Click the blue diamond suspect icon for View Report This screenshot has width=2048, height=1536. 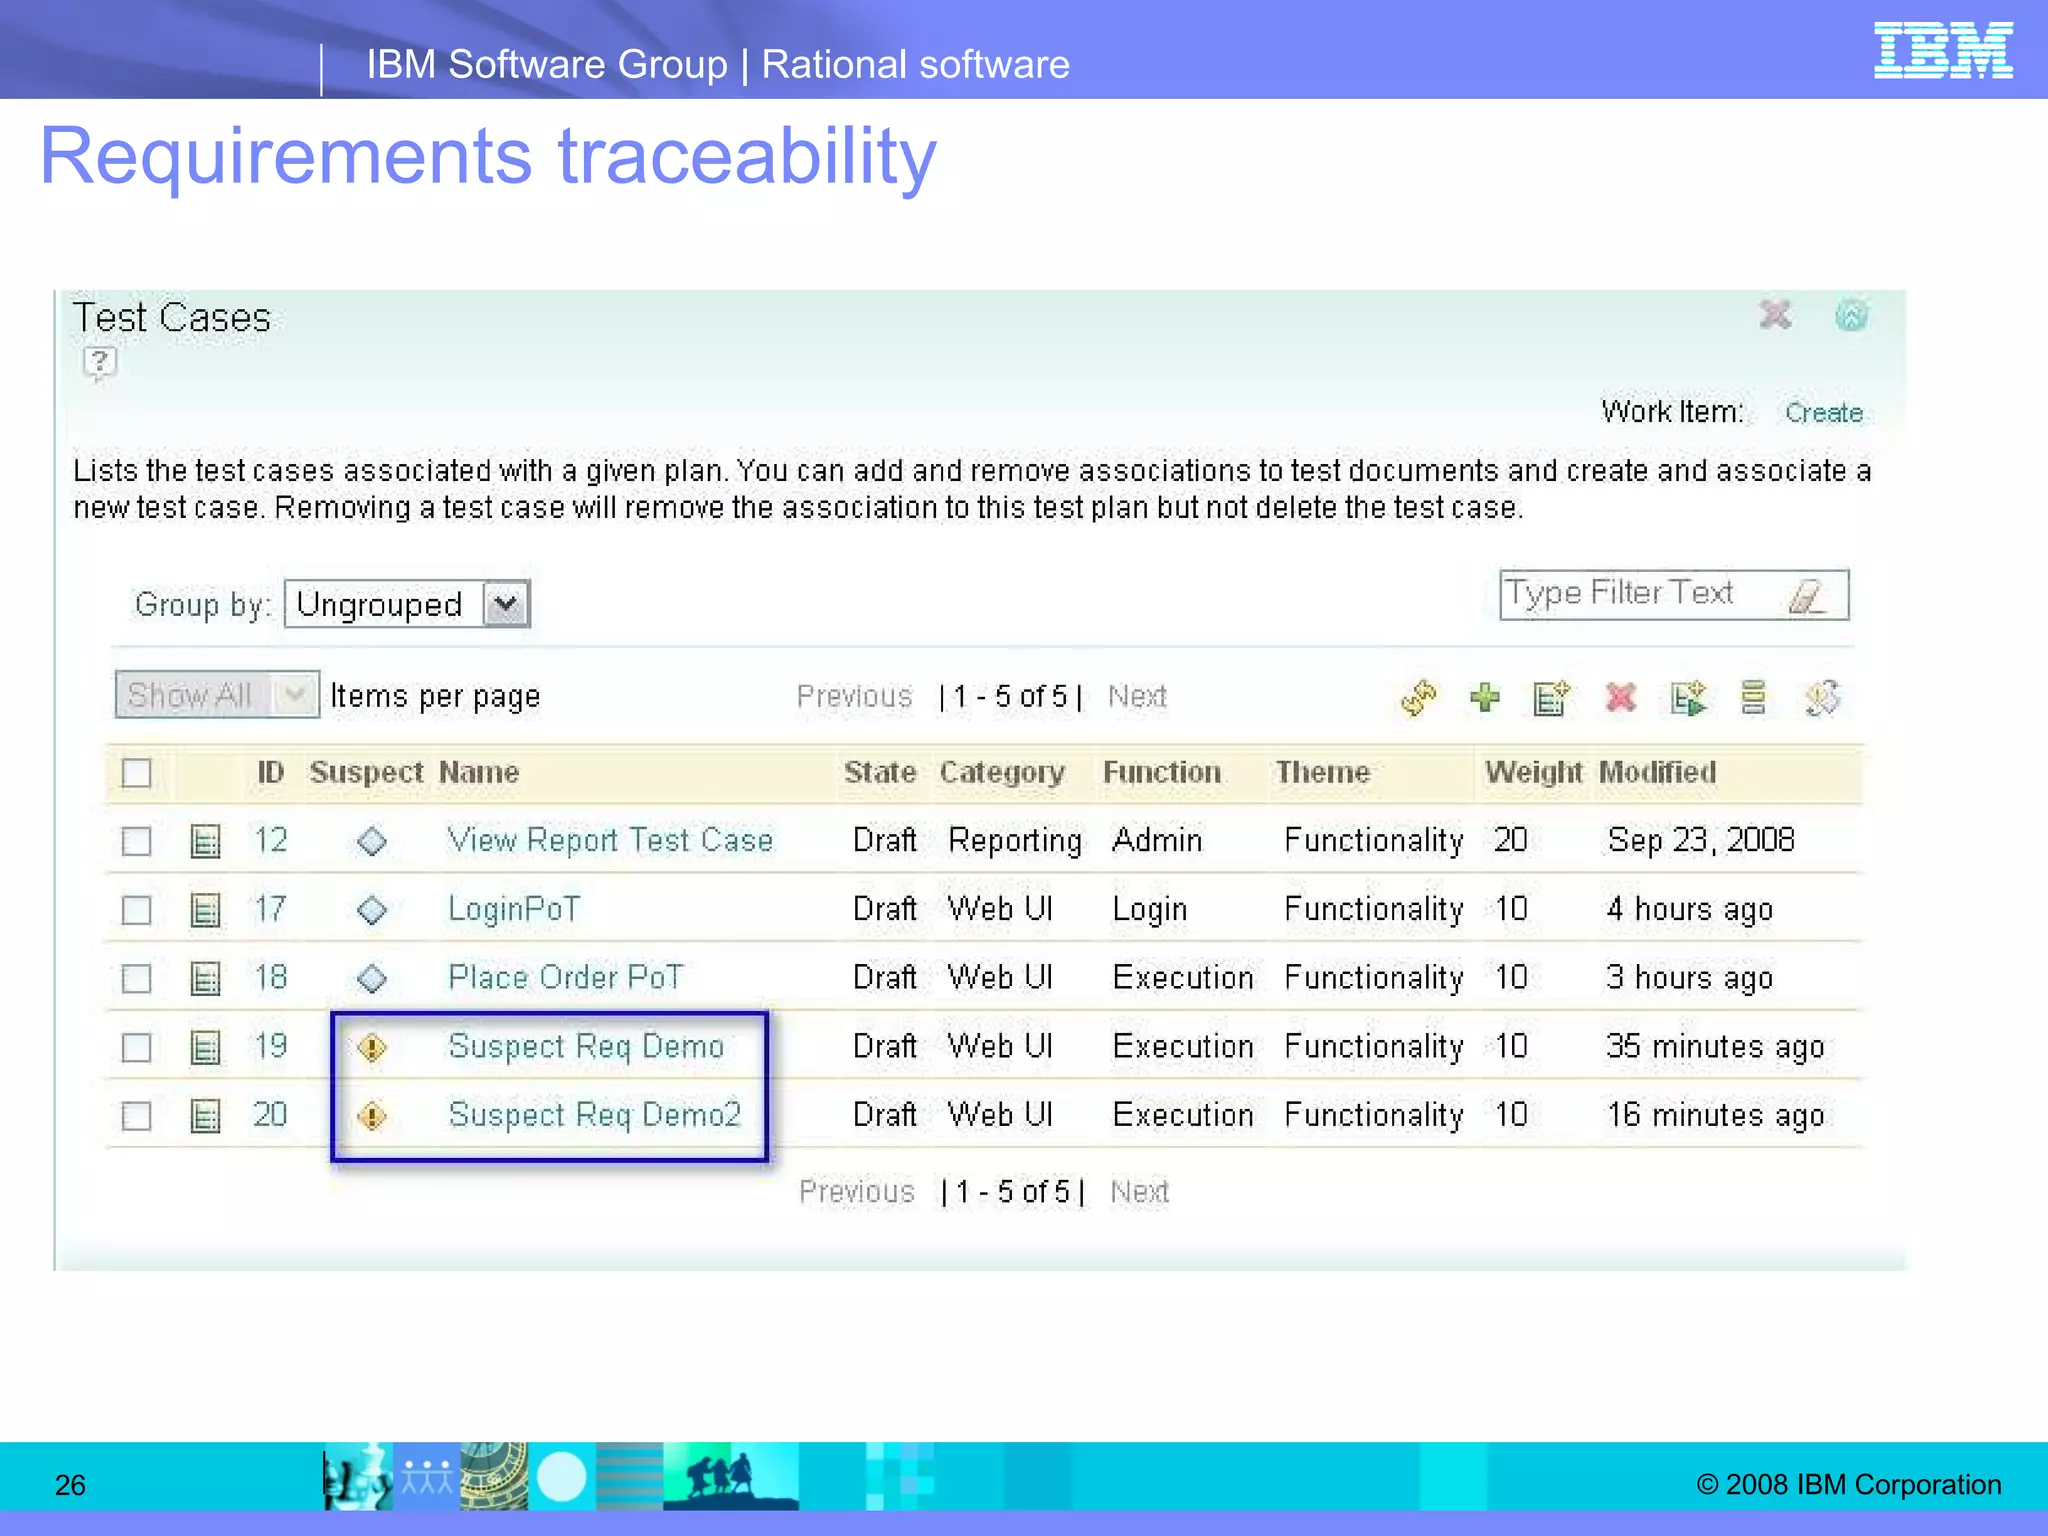coord(372,841)
